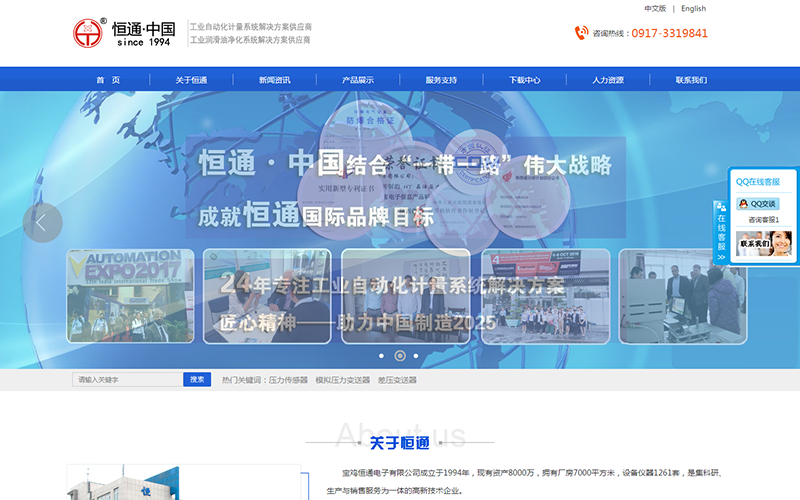Click hot keyword 差压变送器

[397, 380]
